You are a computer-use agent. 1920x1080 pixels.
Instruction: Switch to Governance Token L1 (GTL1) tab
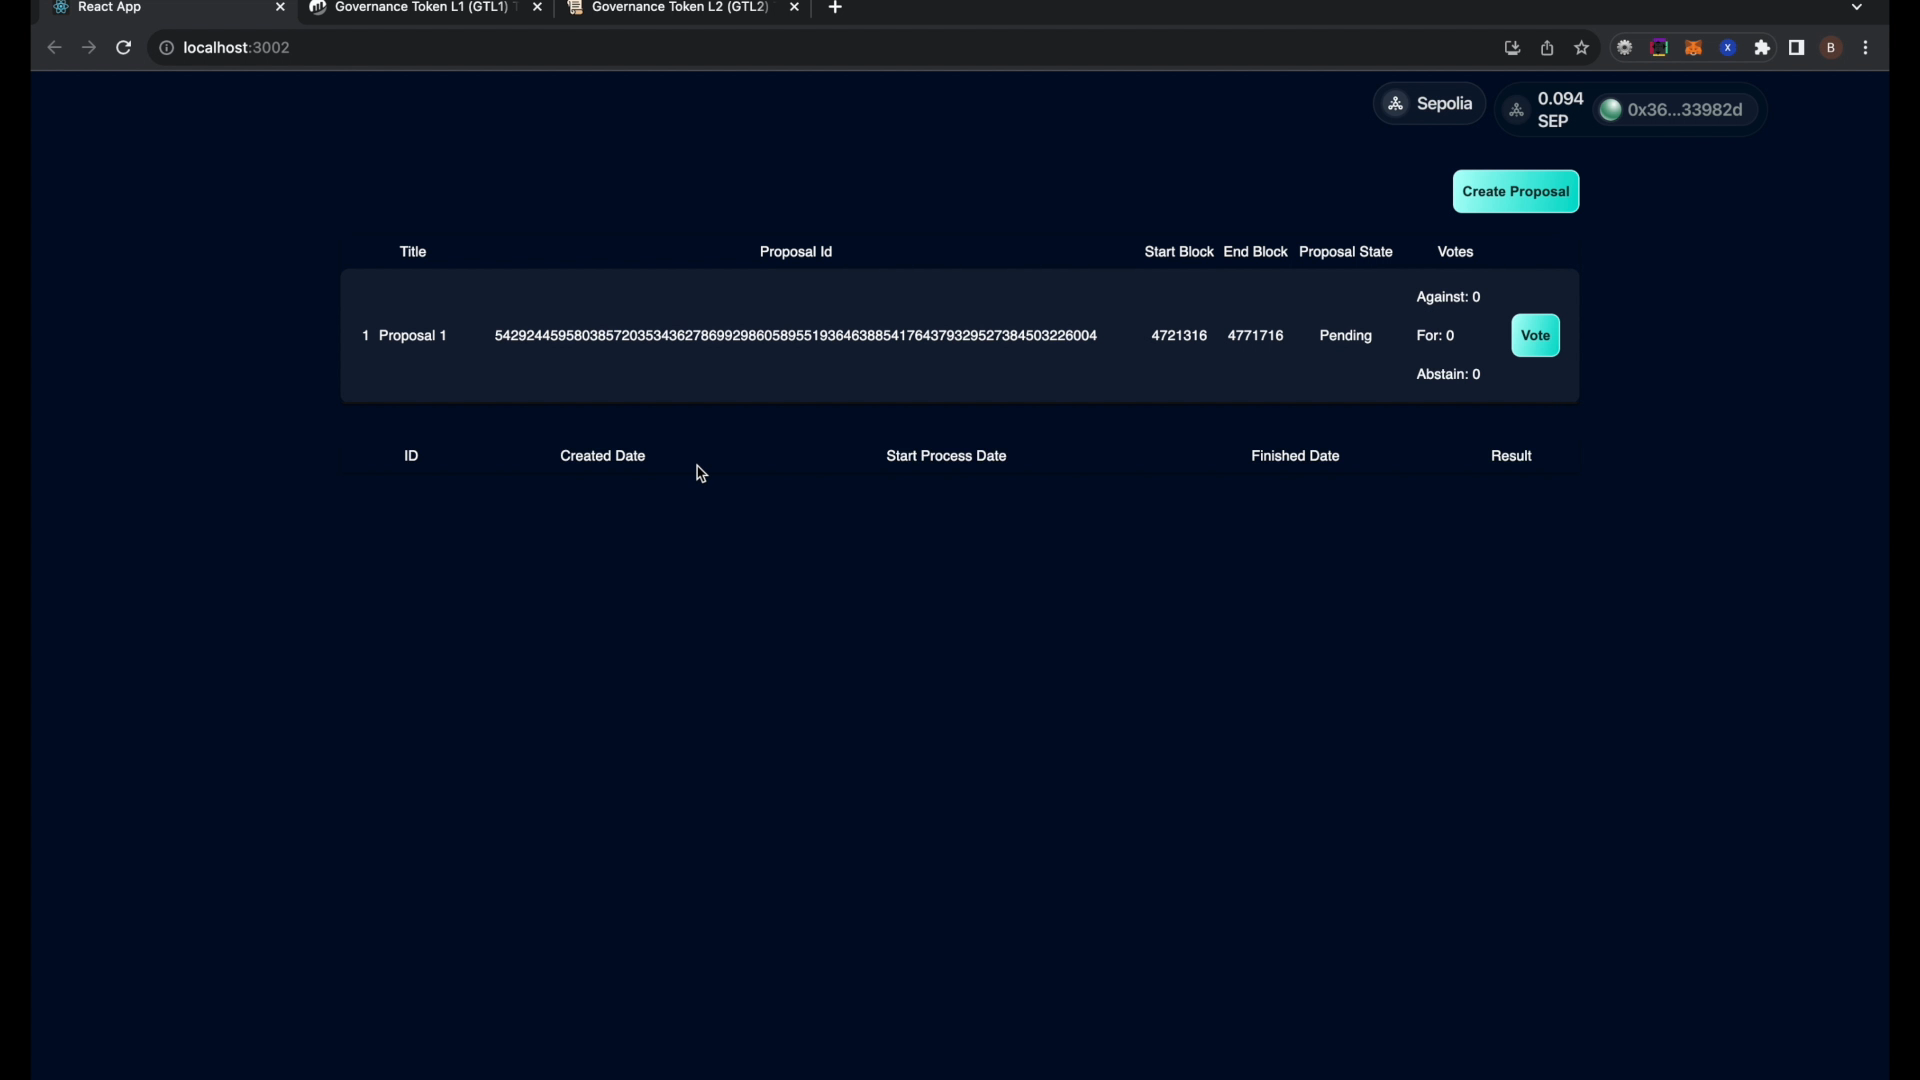pos(425,8)
